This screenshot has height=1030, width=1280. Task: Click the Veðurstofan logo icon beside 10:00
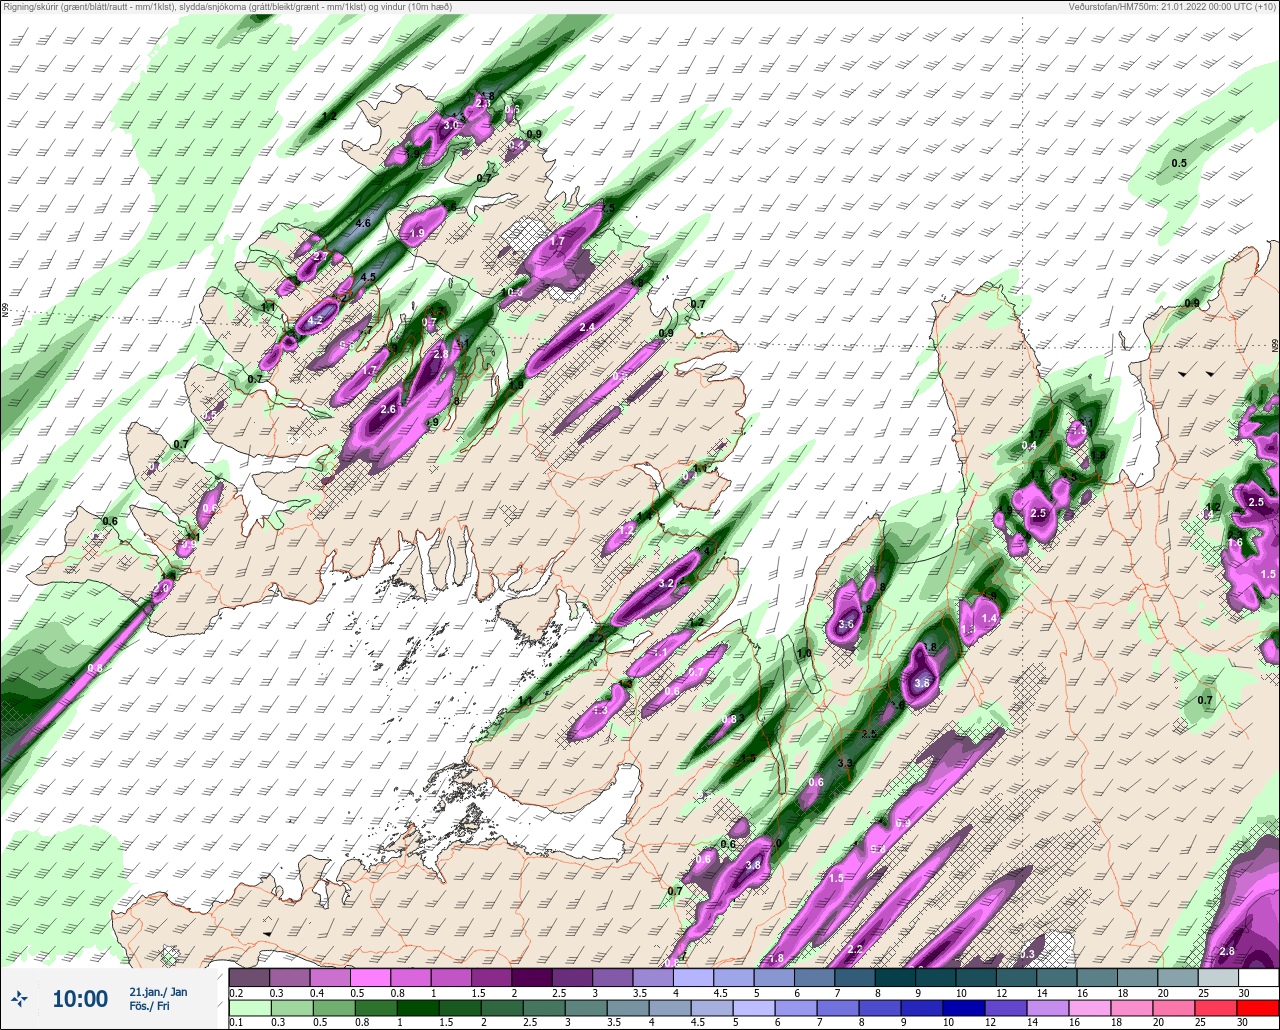pyautogui.click(x=20, y=998)
